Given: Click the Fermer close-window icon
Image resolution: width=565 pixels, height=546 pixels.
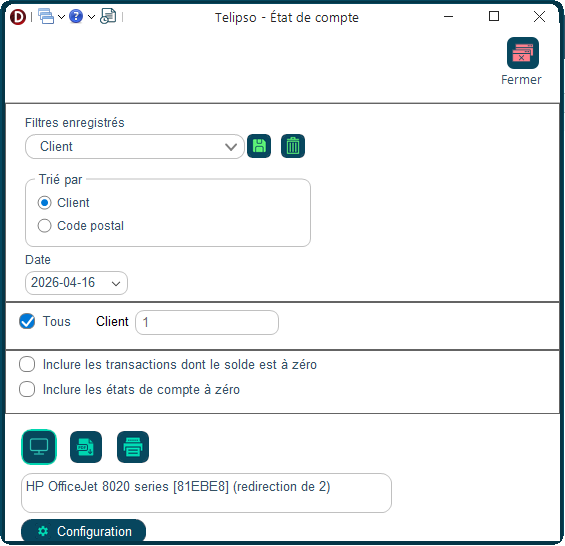Looking at the screenshot, I should (x=522, y=53).
